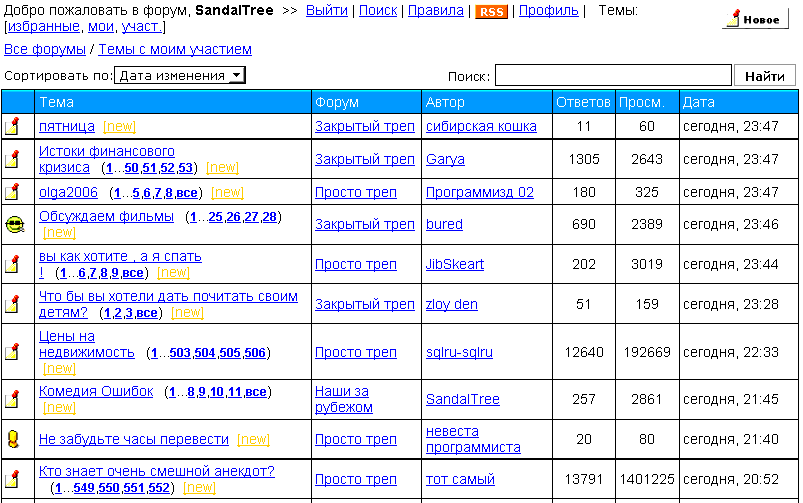Go to page 506 of Цены на недвижимость
This screenshot has height=503, width=803.
coord(255,353)
